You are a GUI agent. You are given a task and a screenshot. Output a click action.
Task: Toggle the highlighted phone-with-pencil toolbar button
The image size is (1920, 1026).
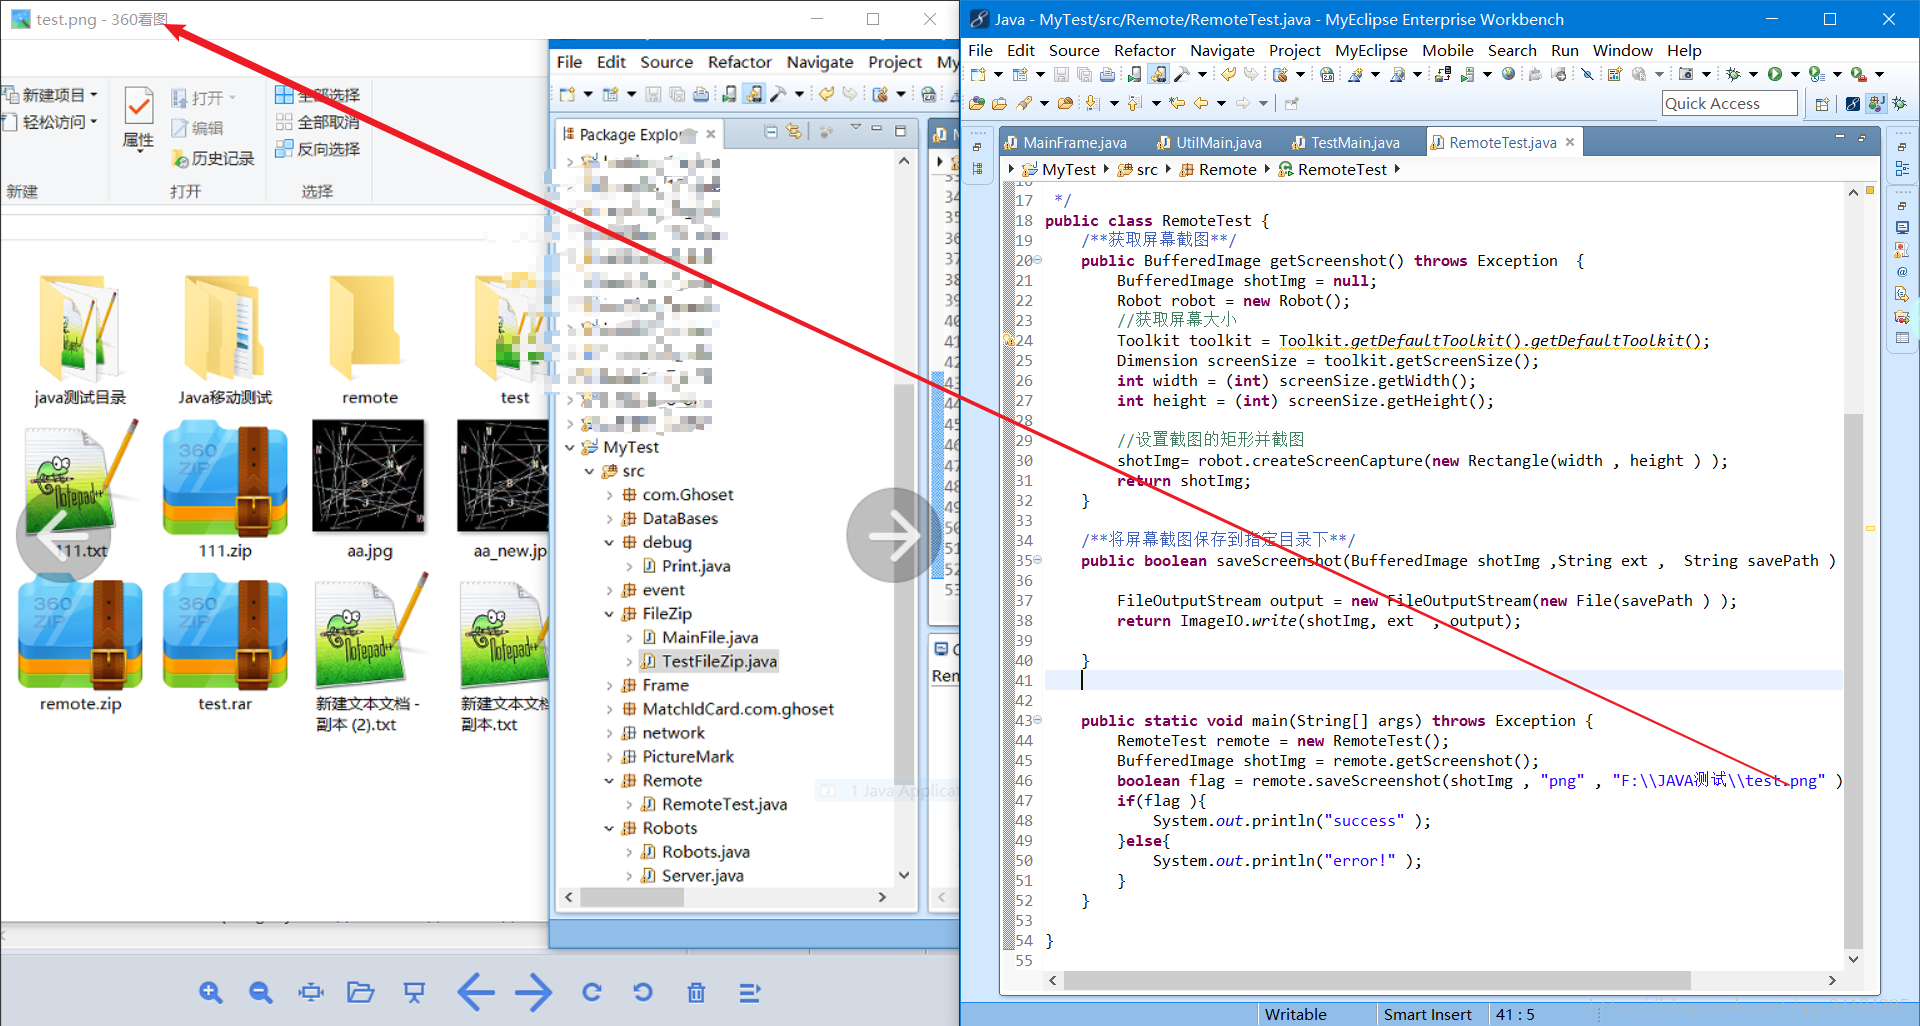click(x=1158, y=74)
